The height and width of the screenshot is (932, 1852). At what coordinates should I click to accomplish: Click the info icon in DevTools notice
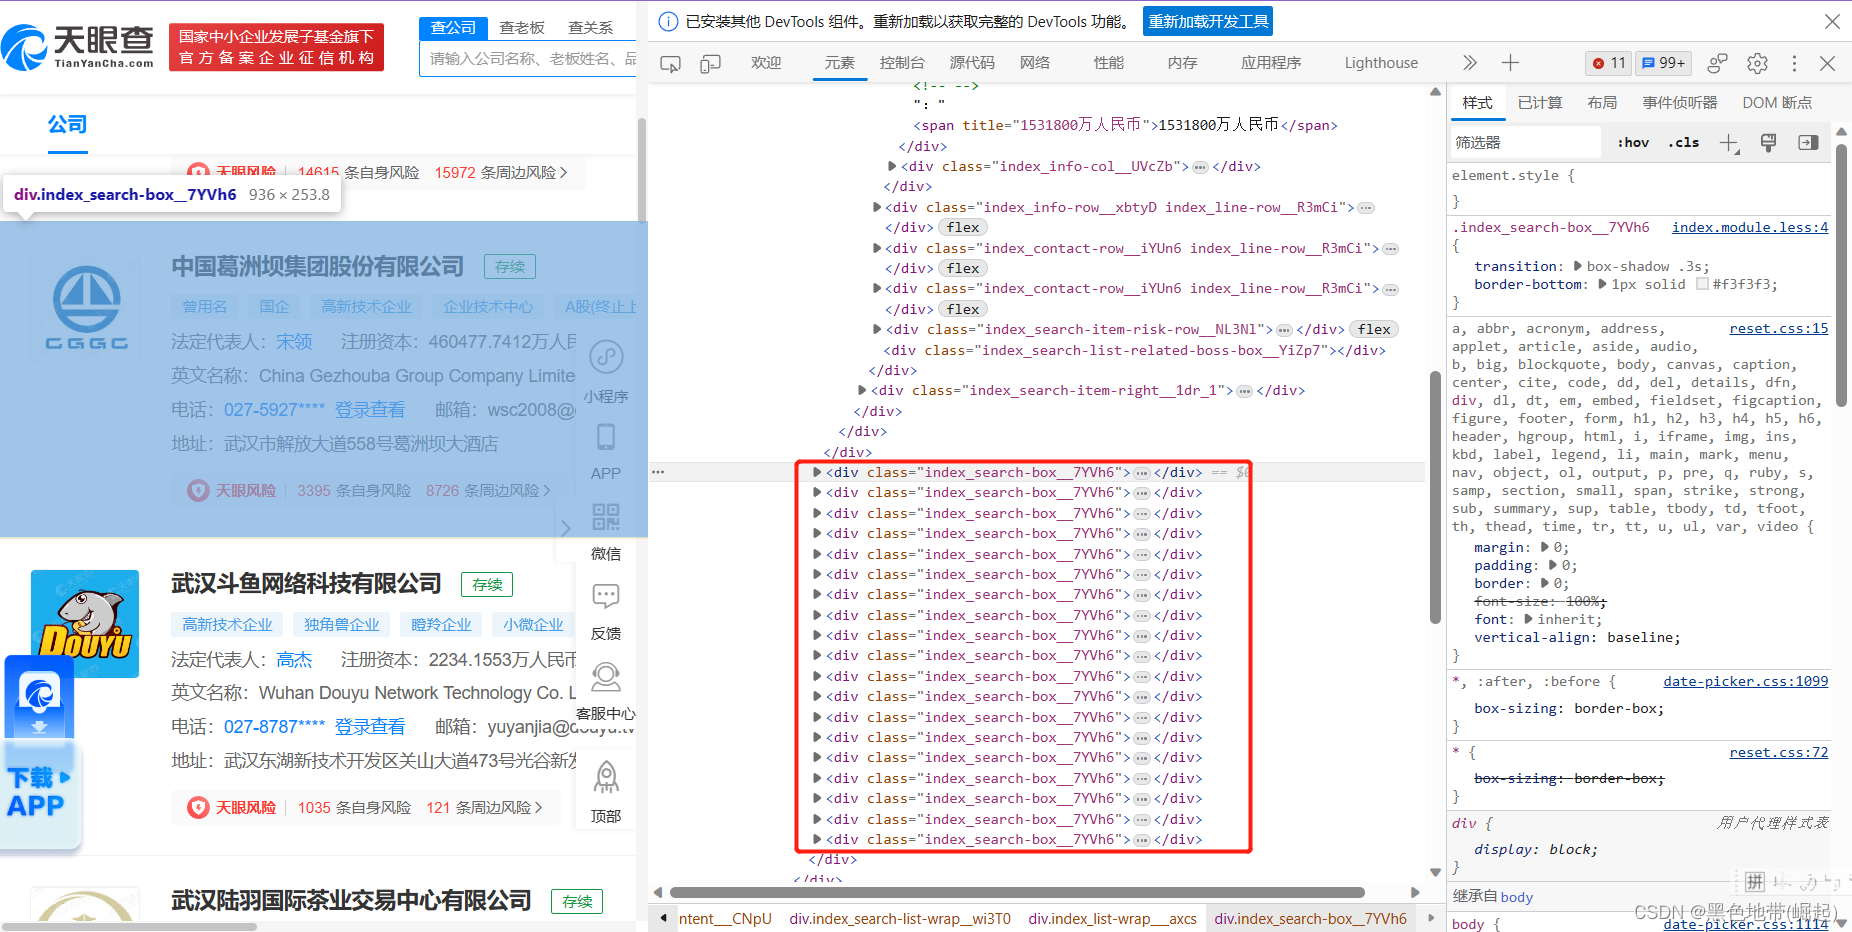(668, 21)
